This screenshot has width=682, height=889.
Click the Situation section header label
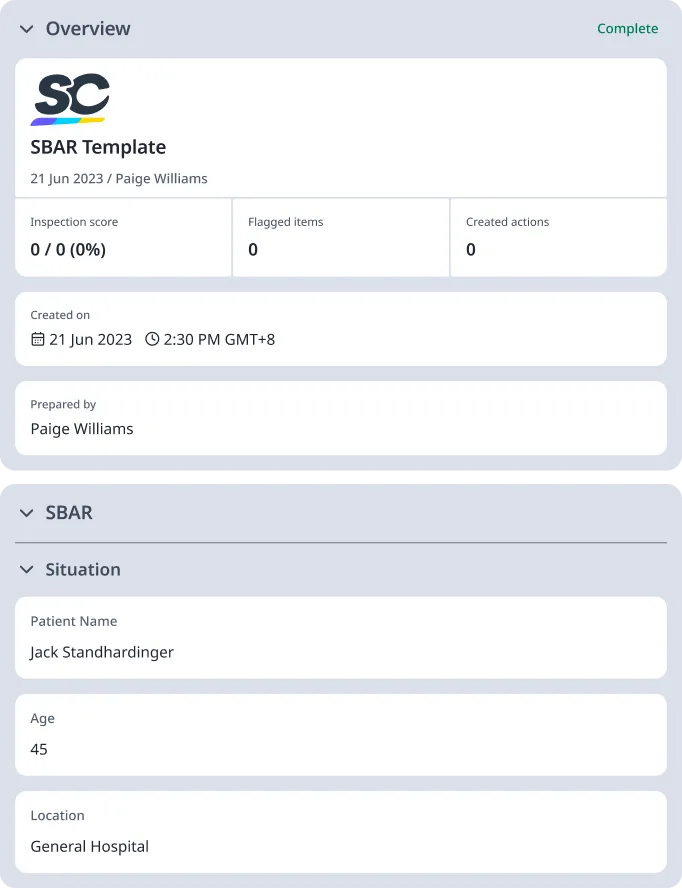click(x=82, y=569)
